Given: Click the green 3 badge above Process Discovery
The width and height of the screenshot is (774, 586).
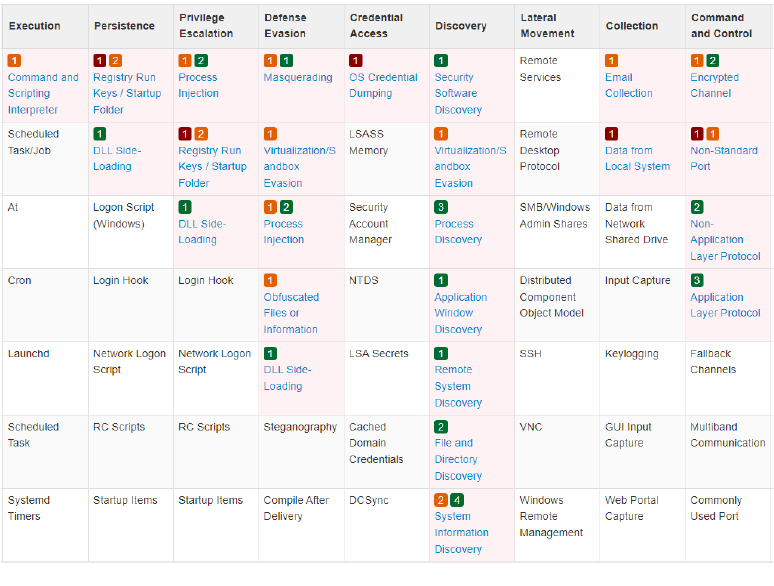Looking at the screenshot, I should (441, 207).
